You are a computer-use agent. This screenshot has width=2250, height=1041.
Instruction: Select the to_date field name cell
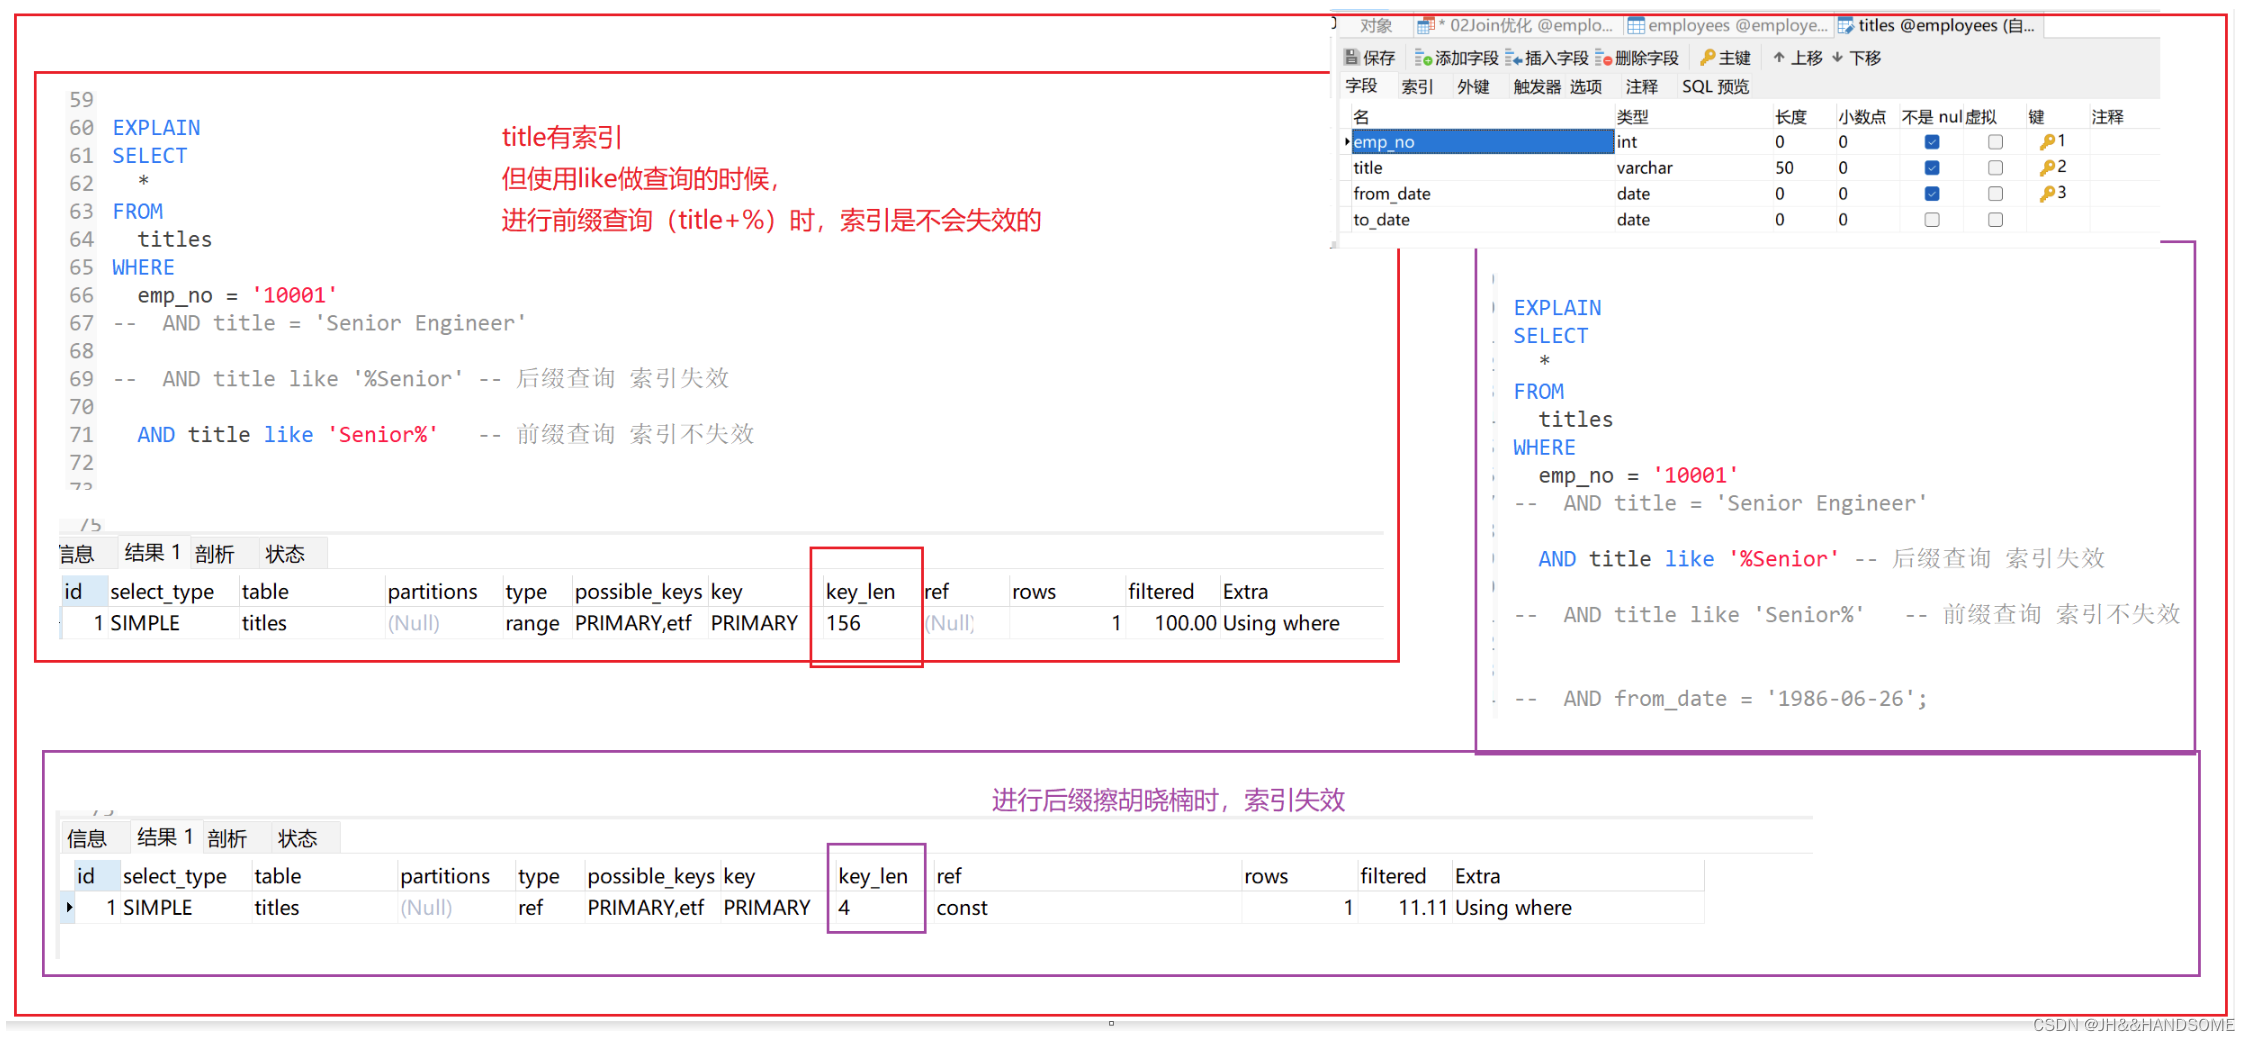pyautogui.click(x=1483, y=220)
